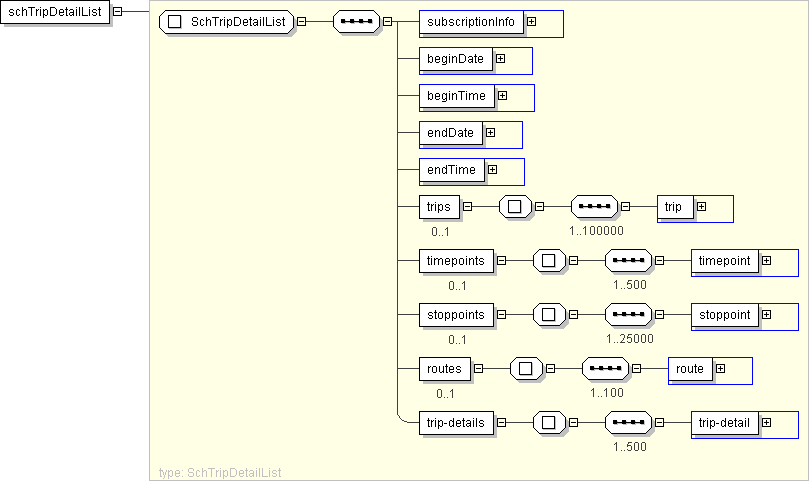Collapse the root schTripDetailList node
Viewport: 810px width, 482px height.
(118, 12)
